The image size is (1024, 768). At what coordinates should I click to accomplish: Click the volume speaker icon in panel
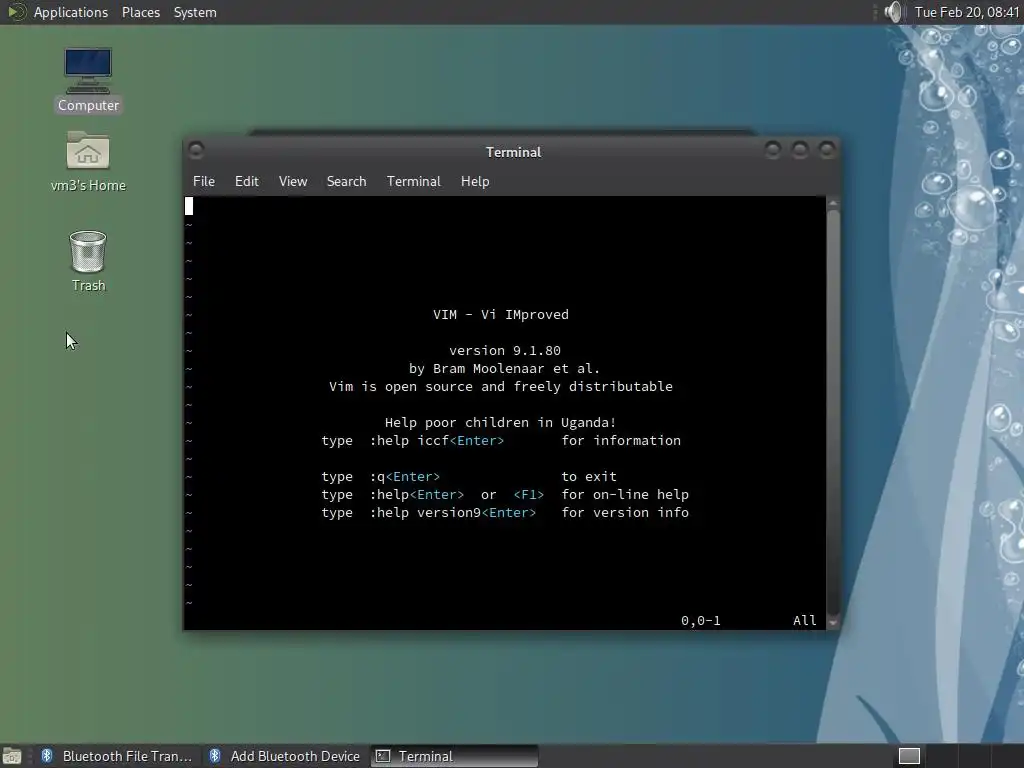tap(893, 12)
